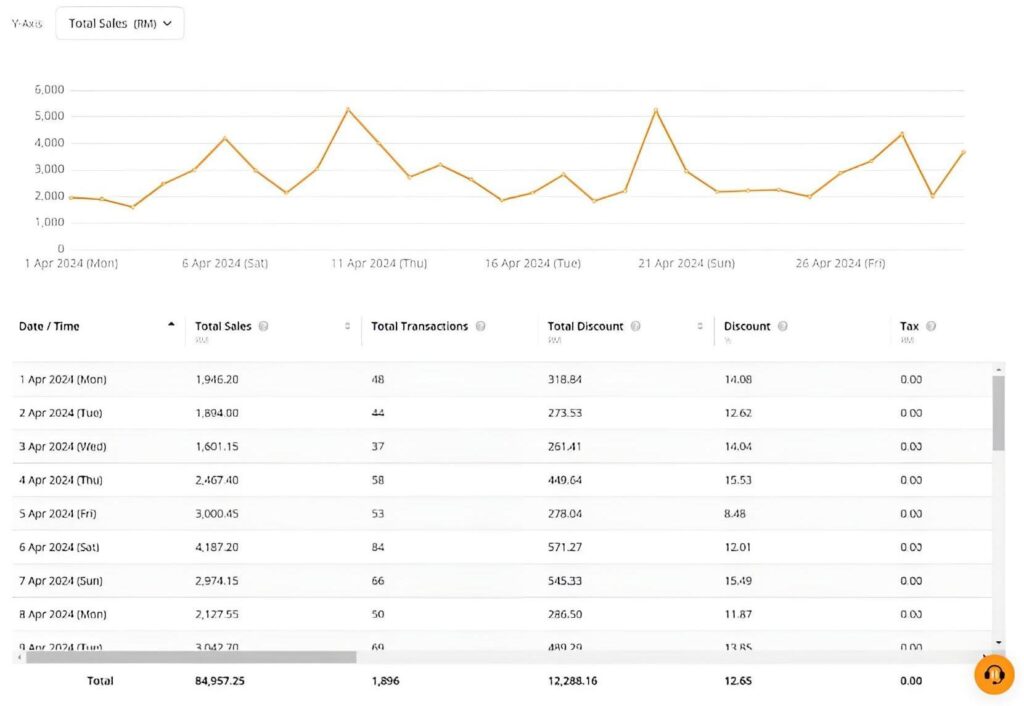
Task: Toggle sorting on the Total Transactions column
Action: click(419, 325)
